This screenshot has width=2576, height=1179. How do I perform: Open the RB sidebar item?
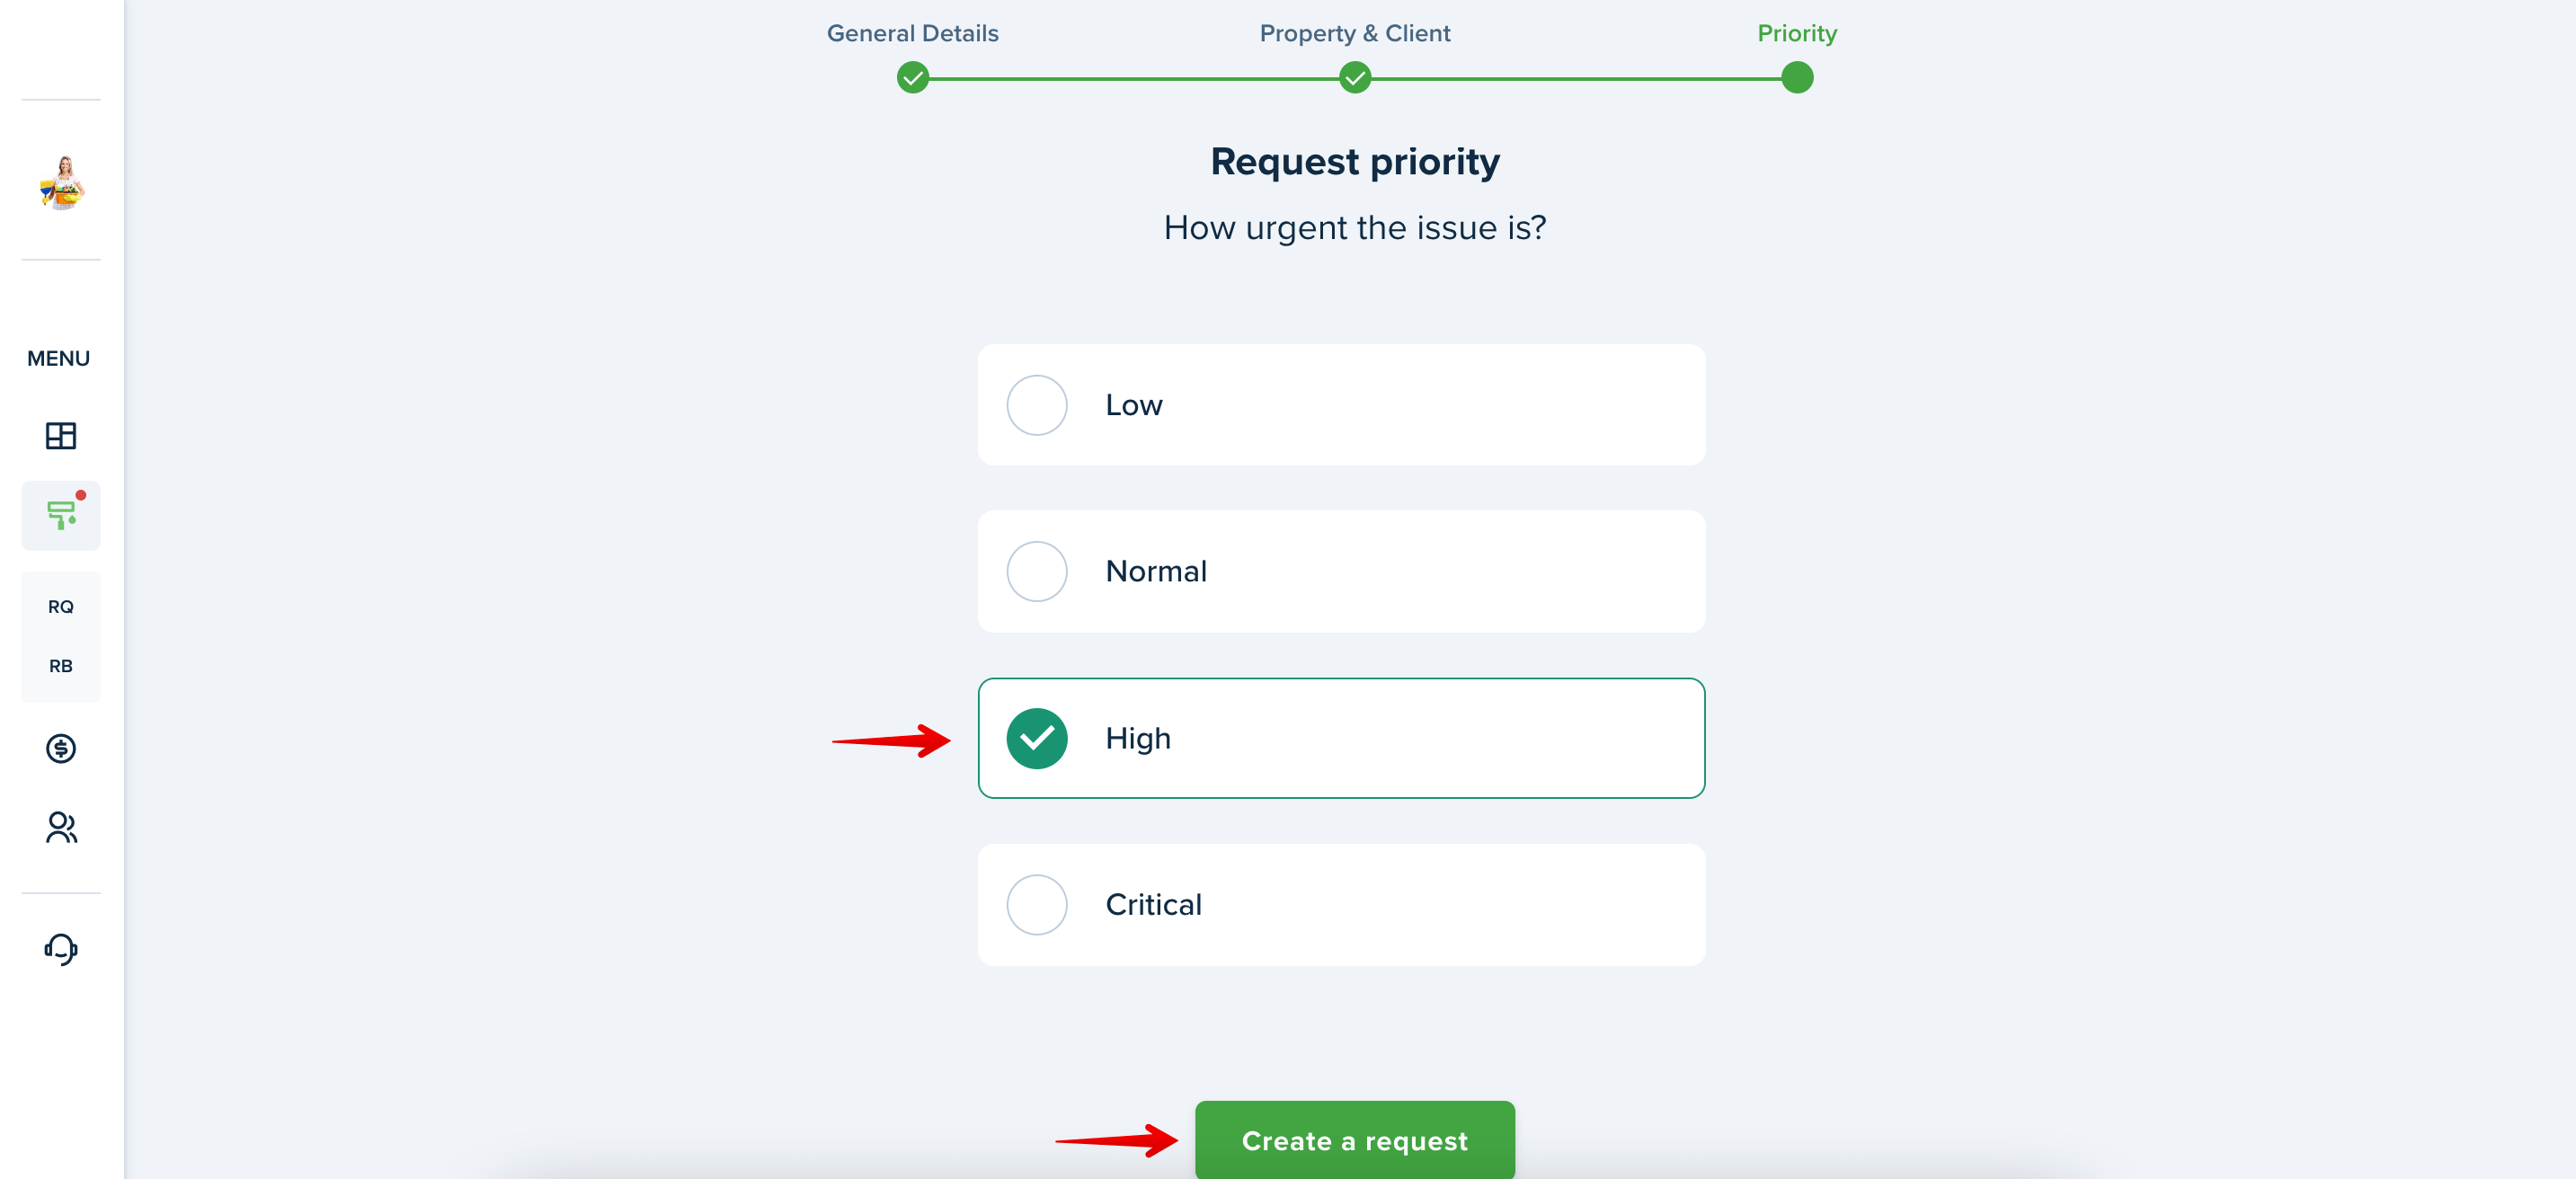pos(61,666)
